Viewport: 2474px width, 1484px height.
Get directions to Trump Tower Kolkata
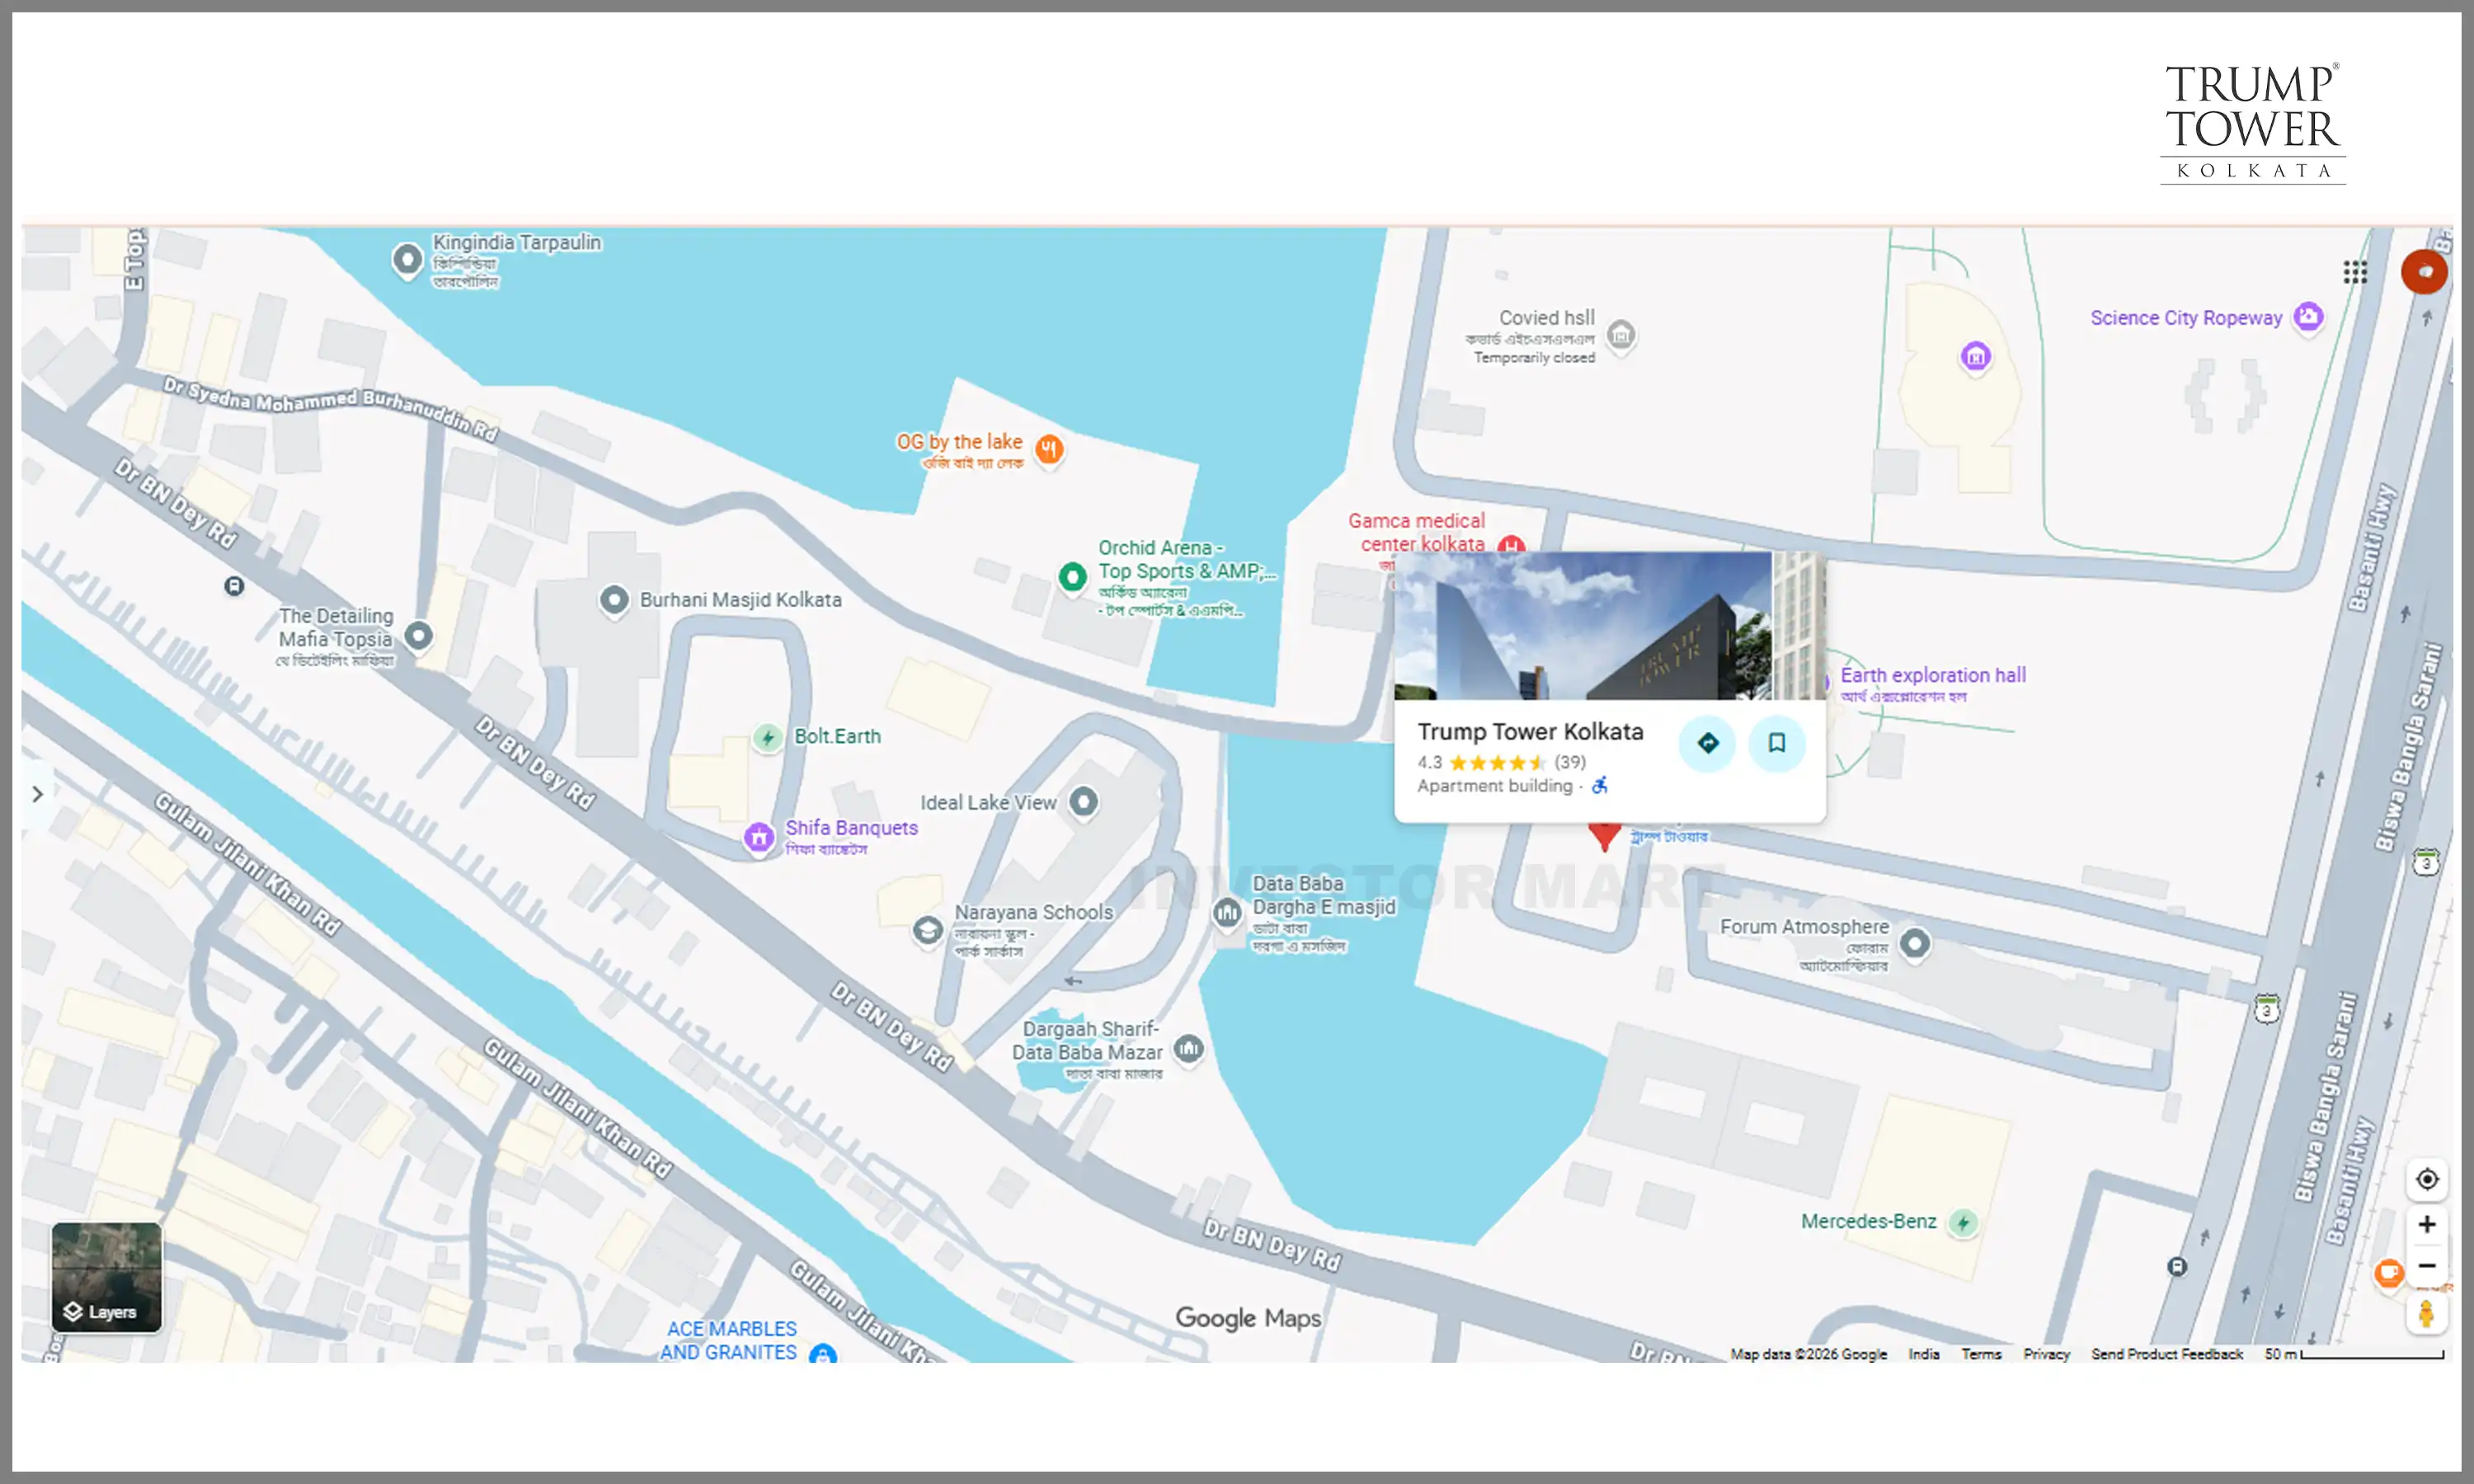(x=1708, y=743)
